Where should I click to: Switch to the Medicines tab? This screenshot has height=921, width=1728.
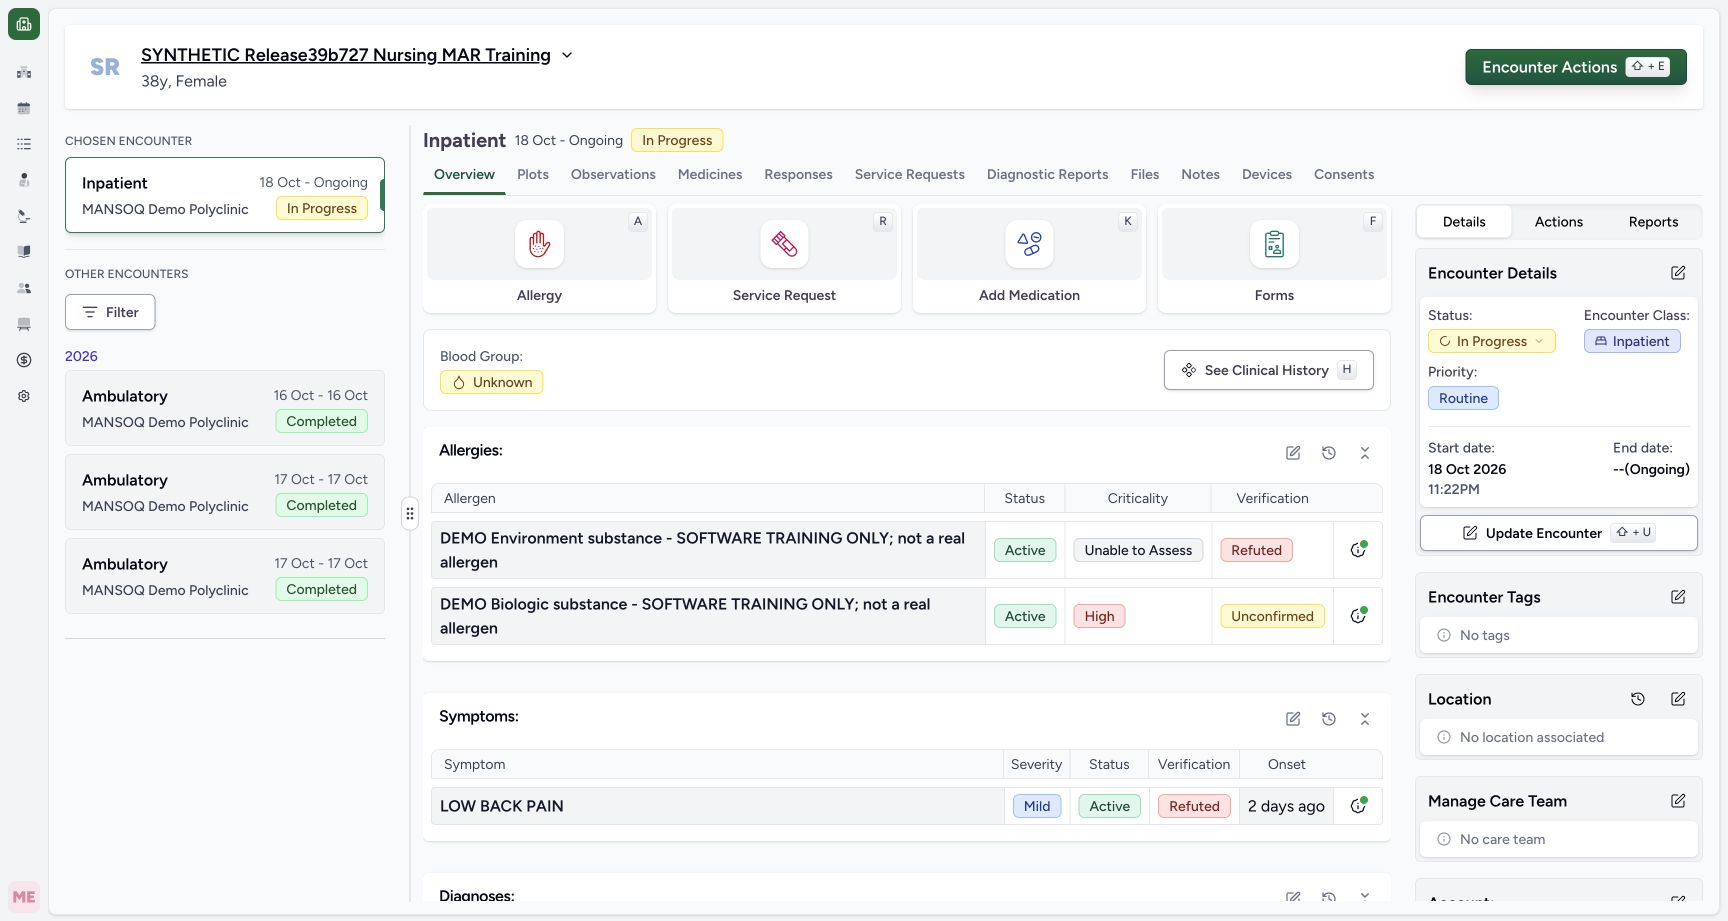710,174
